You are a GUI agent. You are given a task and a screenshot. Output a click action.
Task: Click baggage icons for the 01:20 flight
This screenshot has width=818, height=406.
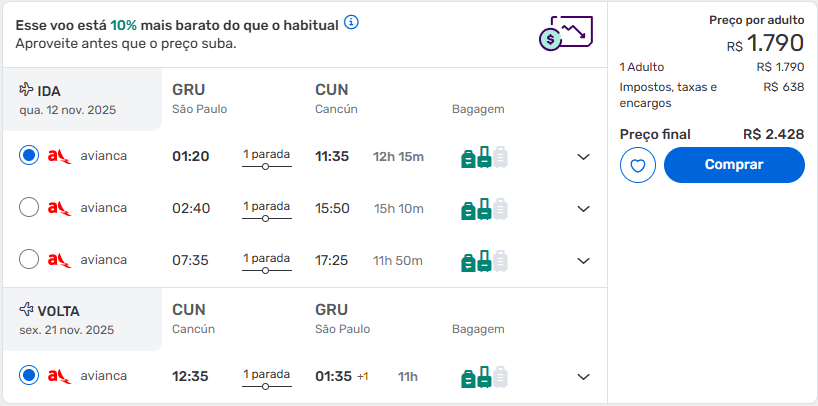(484, 157)
